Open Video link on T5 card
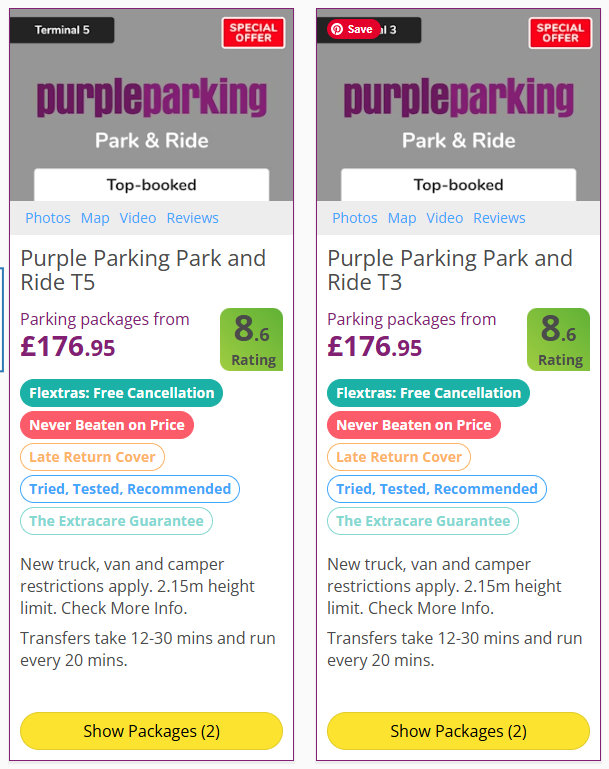Image resolution: width=609 pixels, height=769 pixels. 138,218
